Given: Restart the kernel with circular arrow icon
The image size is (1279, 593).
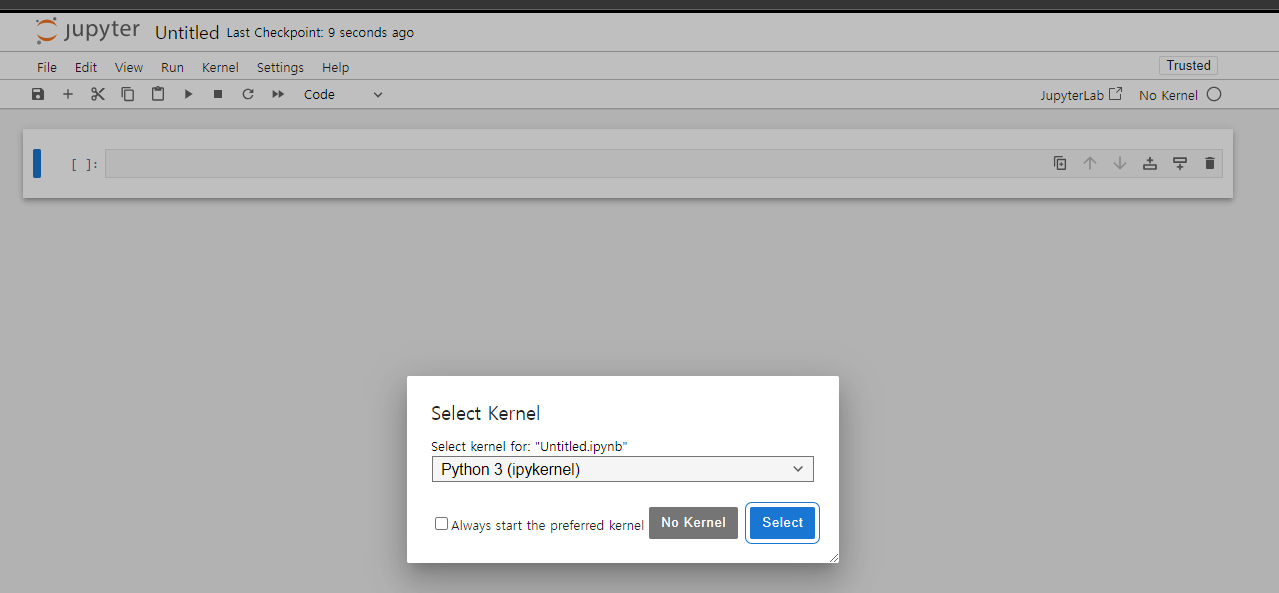Looking at the screenshot, I should (248, 94).
